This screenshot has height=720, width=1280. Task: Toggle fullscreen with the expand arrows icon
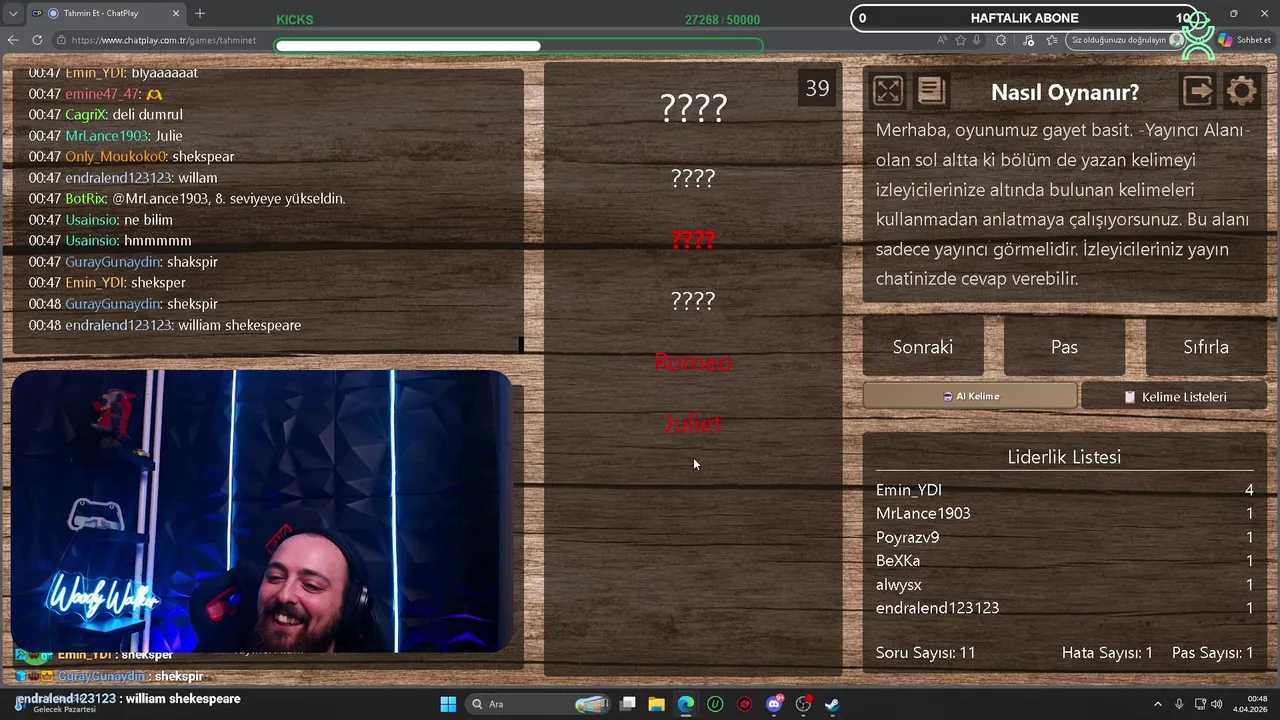pos(888,92)
